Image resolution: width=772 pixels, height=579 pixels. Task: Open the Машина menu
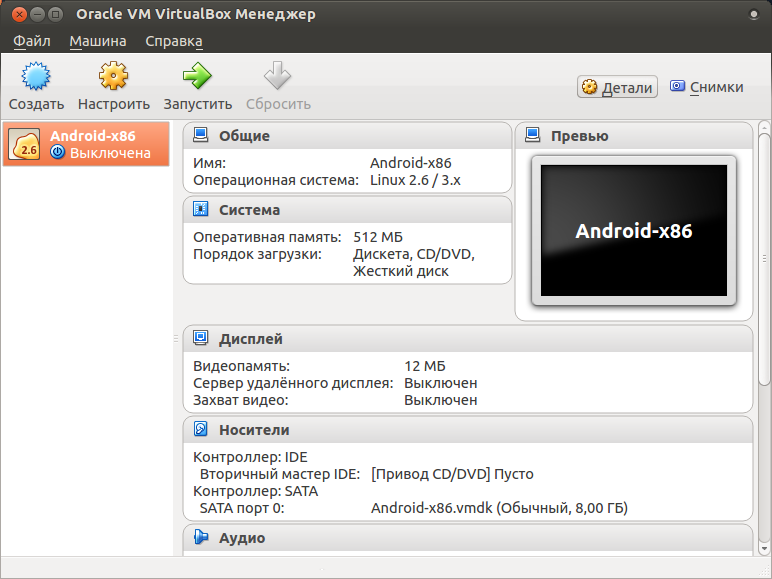[x=97, y=41]
